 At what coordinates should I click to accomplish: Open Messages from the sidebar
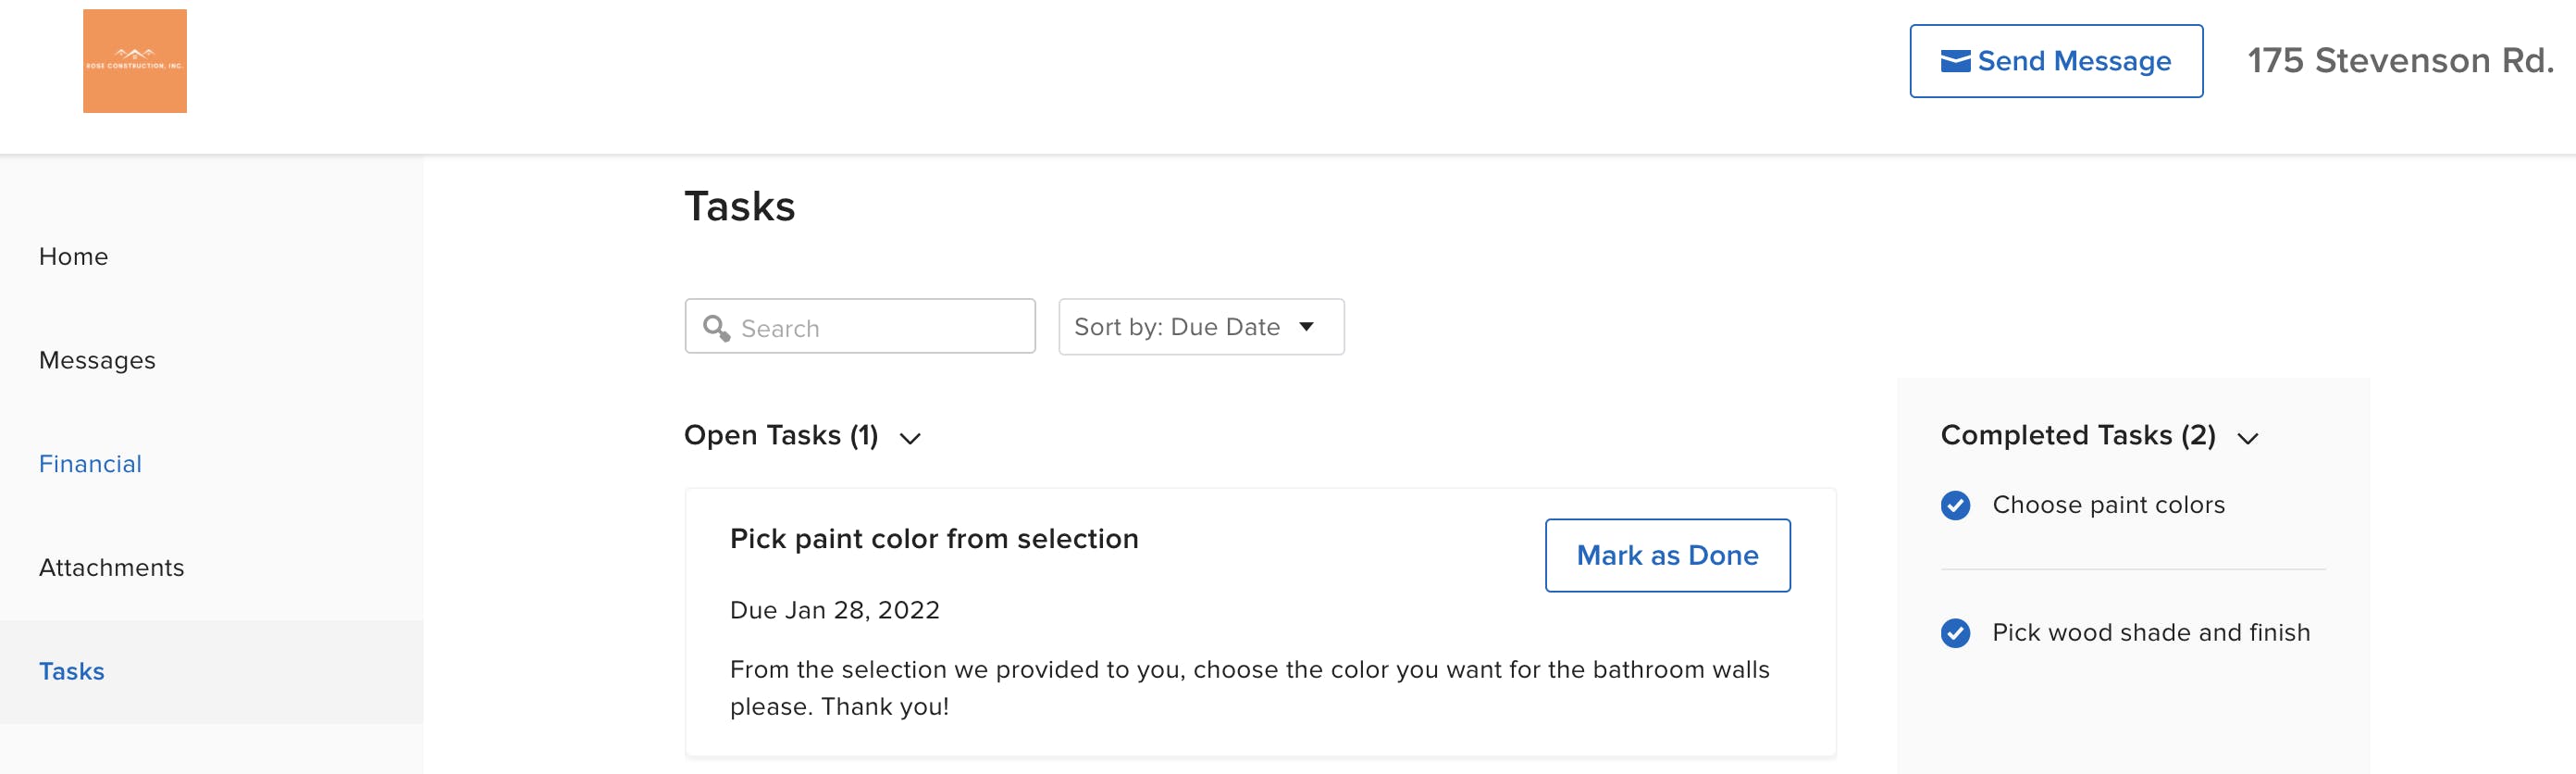[x=97, y=360]
